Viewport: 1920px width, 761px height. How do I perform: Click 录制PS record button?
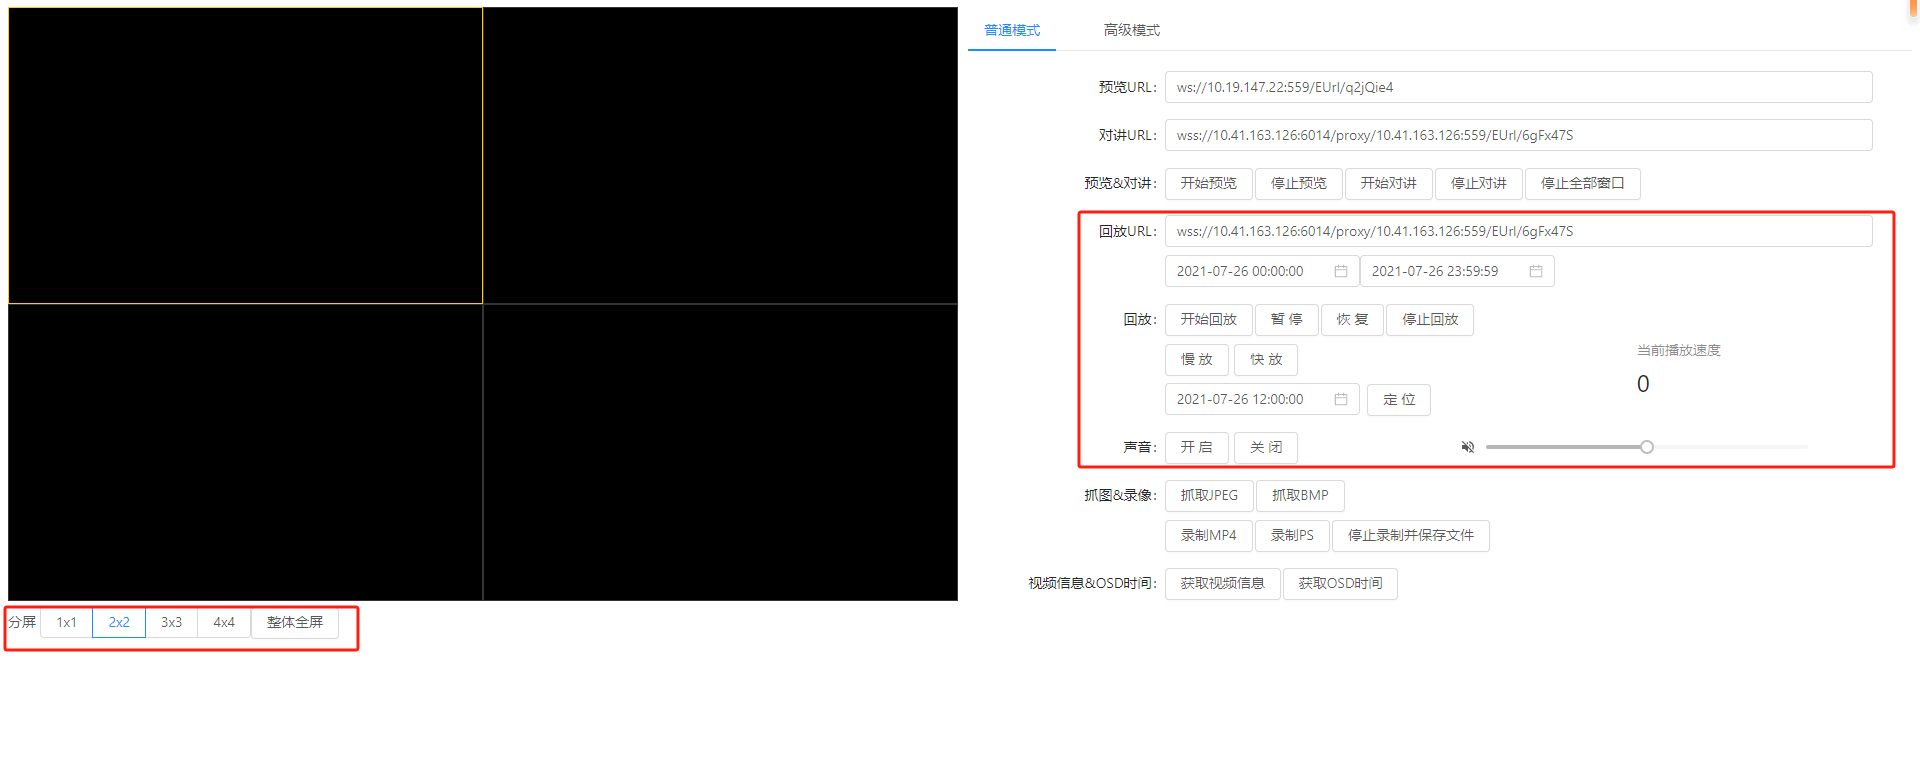pos(1293,535)
